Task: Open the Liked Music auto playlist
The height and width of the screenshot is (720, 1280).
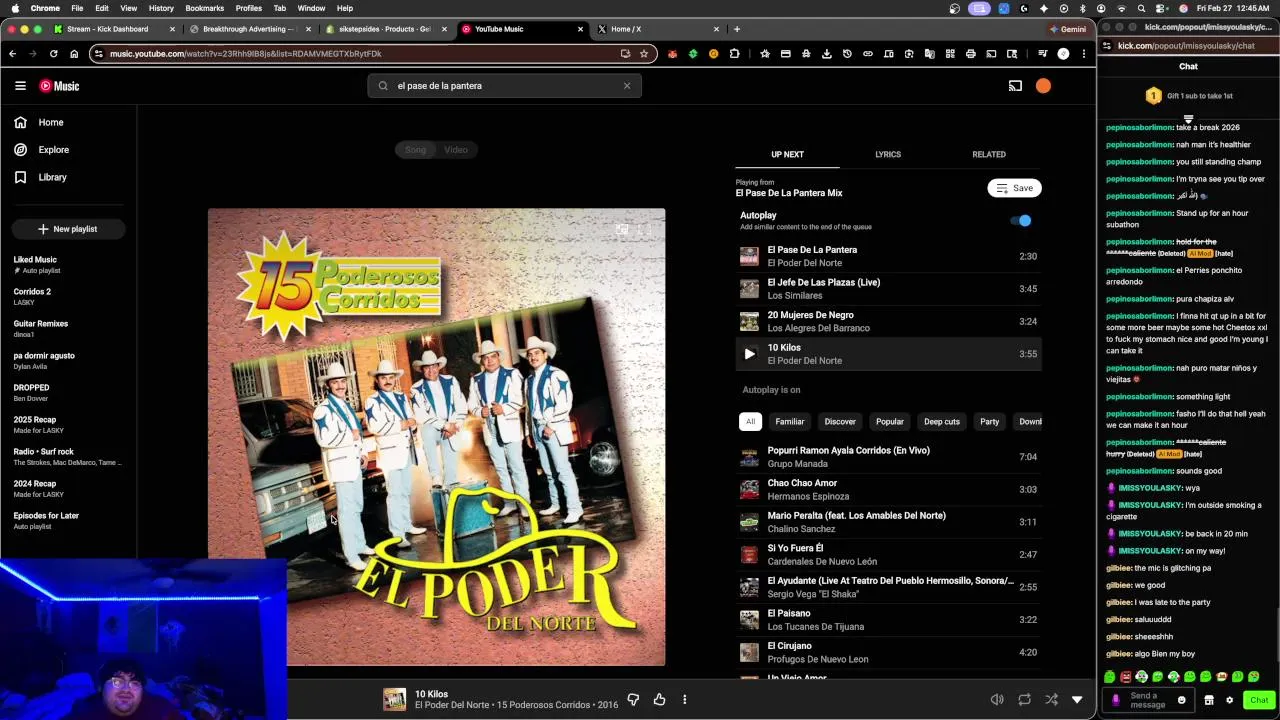Action: 68,264
